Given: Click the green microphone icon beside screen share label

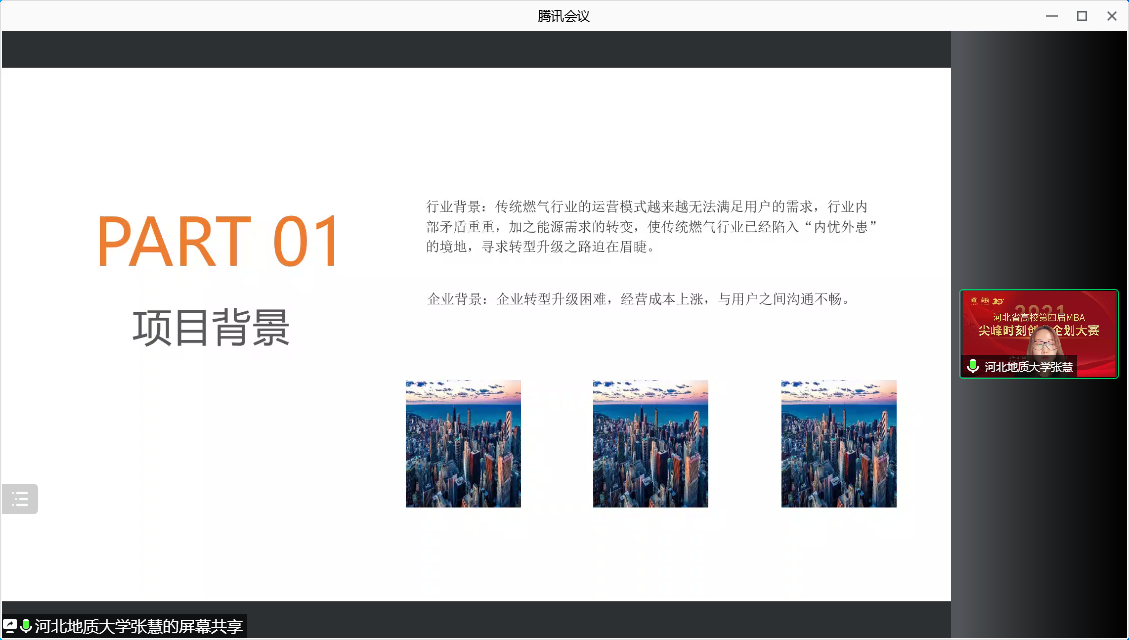Looking at the screenshot, I should coord(26,627).
